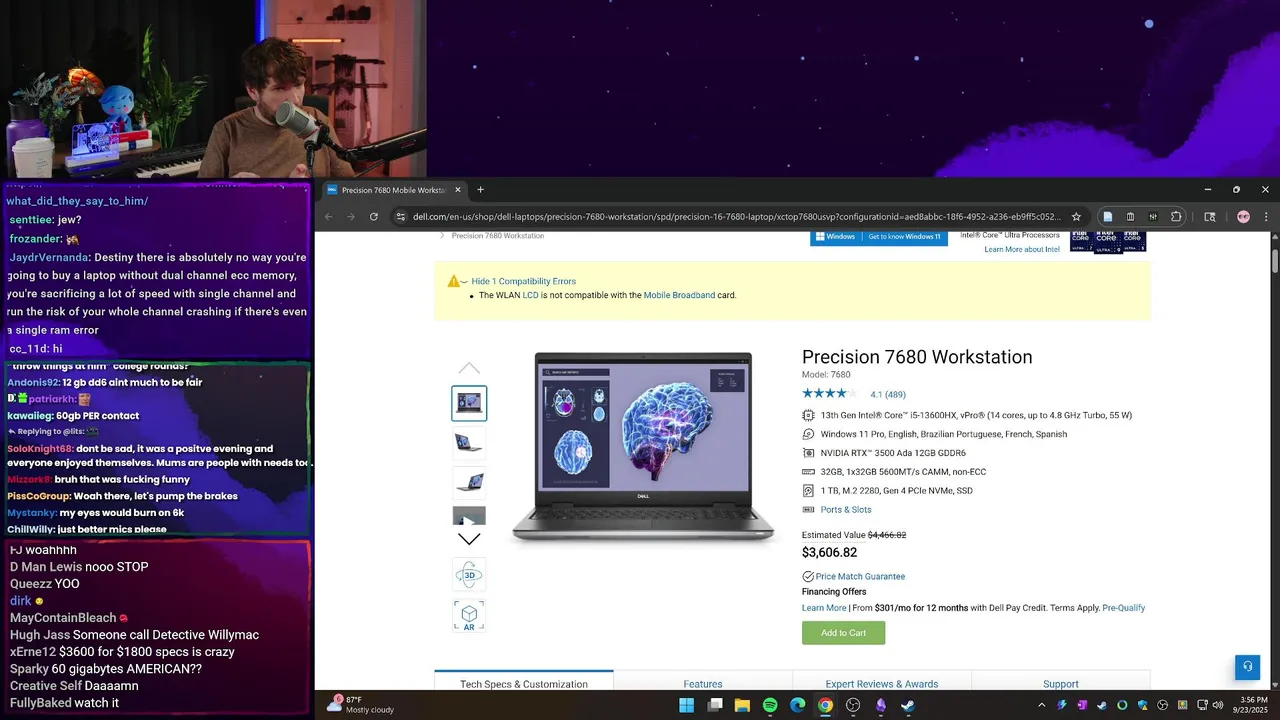The height and width of the screenshot is (720, 1280).
Task: Open the Price Match Guarantee link
Action: 860,577
